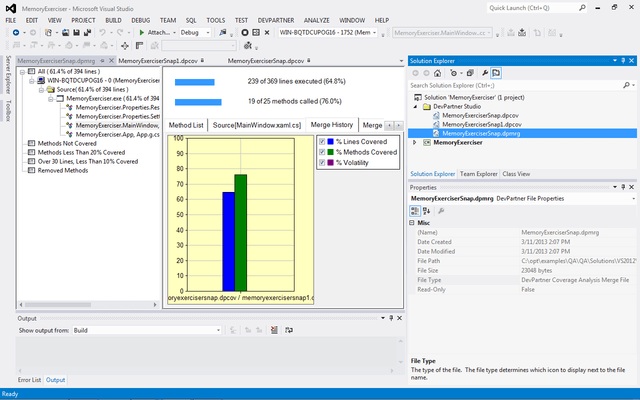The height and width of the screenshot is (400, 640).
Task: Open the DEVPARTNER menu
Action: point(276,20)
